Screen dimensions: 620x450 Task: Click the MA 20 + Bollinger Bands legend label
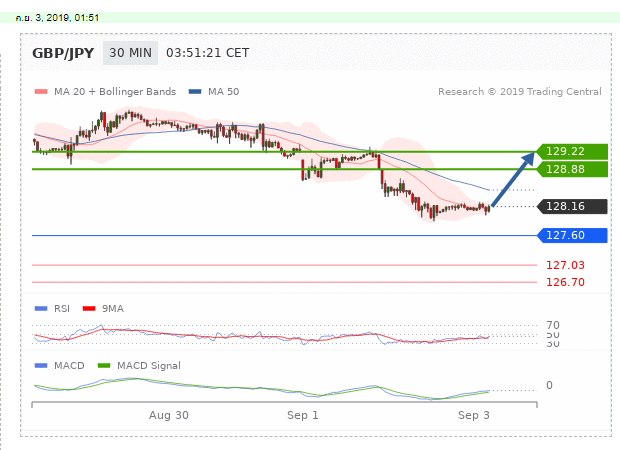pyautogui.click(x=115, y=92)
